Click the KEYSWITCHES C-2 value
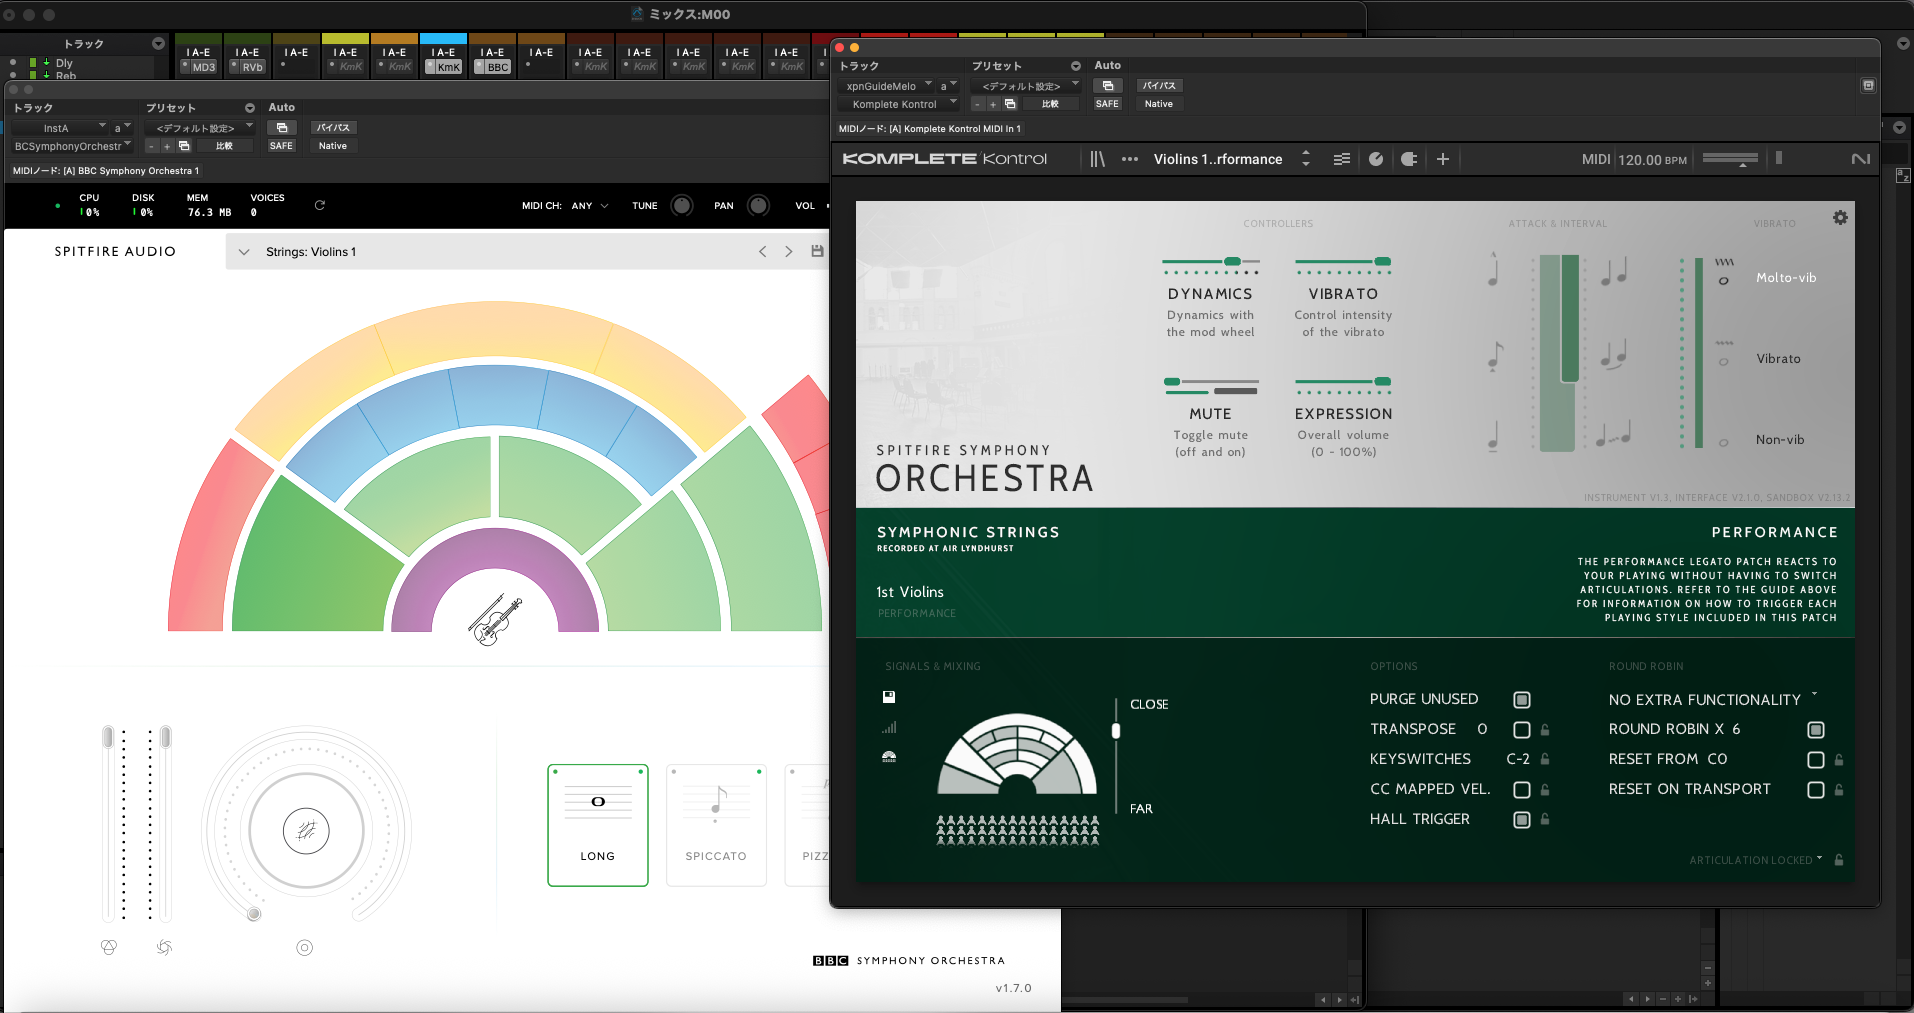This screenshot has width=1914, height=1013. pos(1517,759)
